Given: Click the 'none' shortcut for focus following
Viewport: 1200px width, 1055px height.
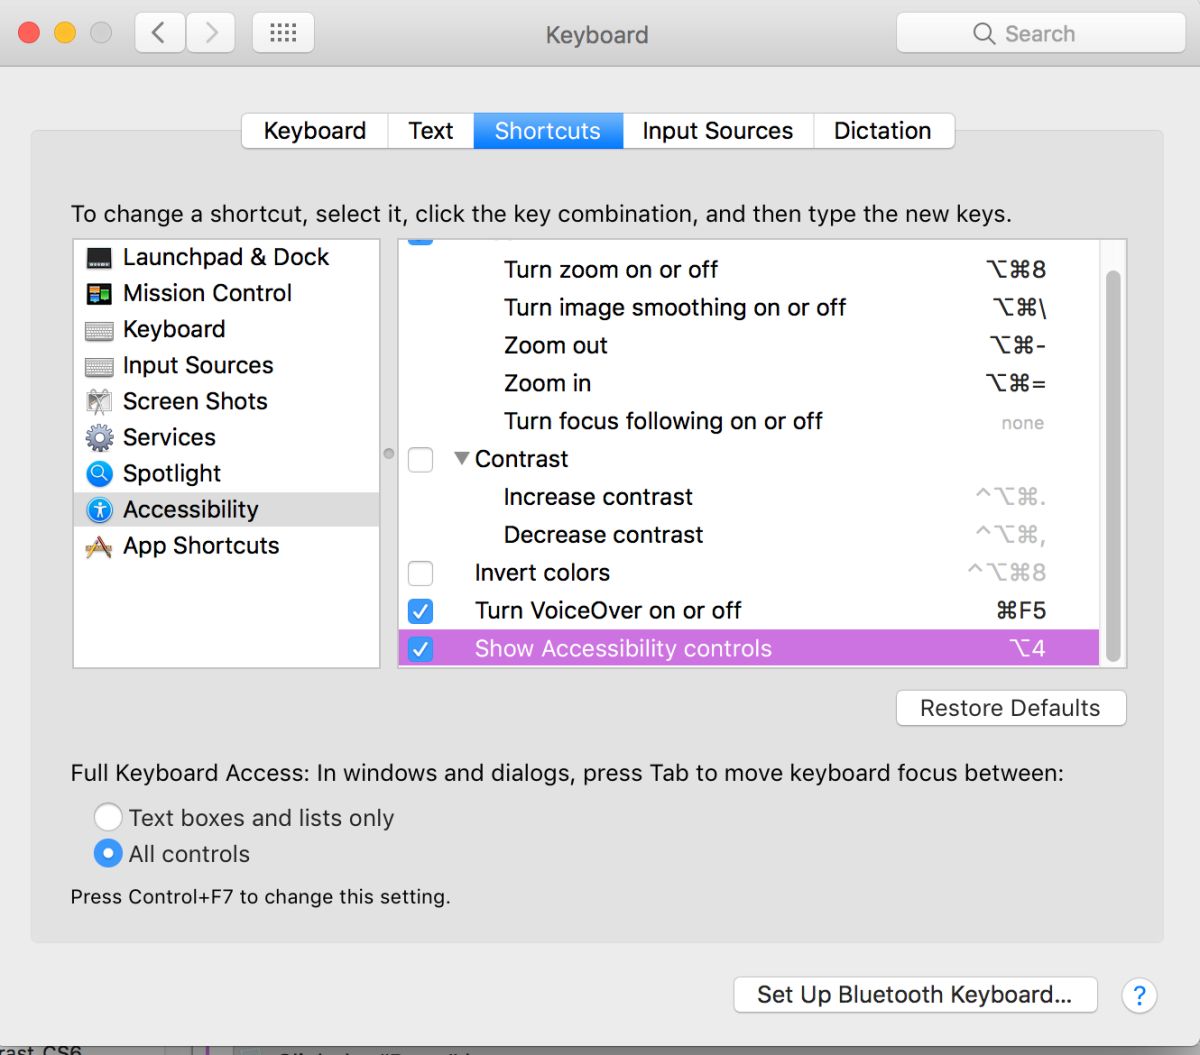Looking at the screenshot, I should pos(1023,423).
